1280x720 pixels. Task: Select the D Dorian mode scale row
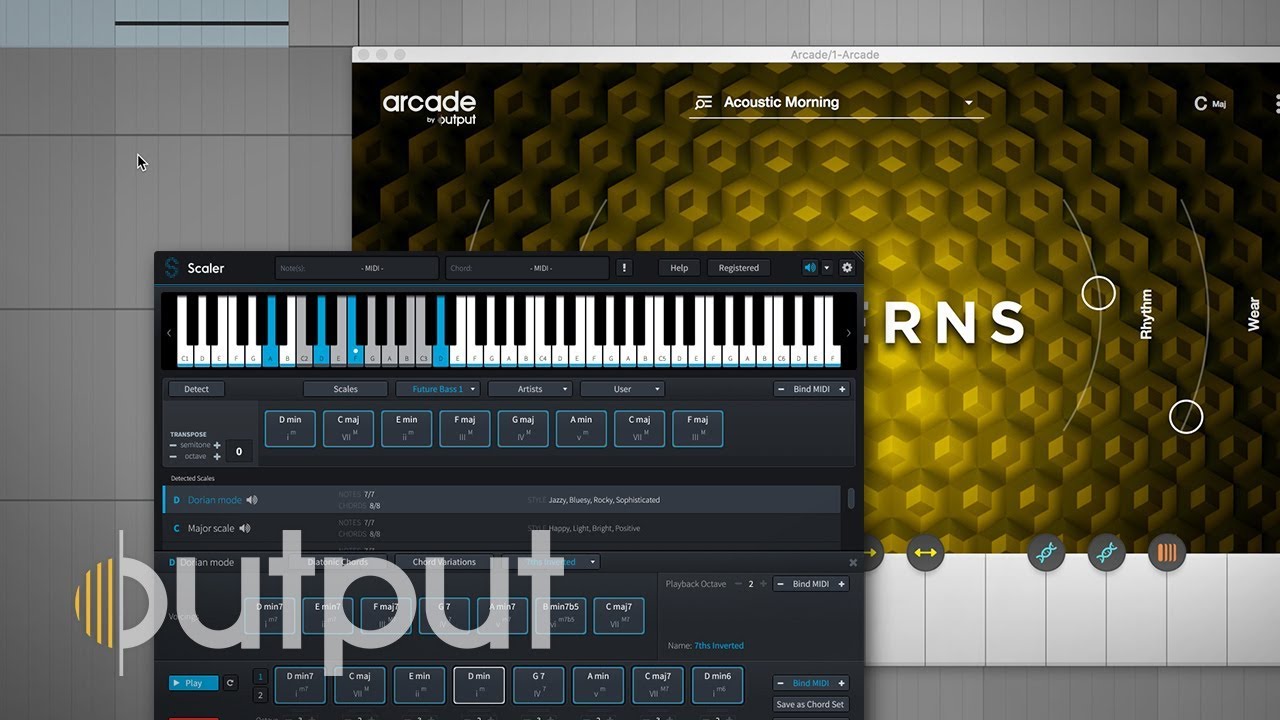pos(502,500)
